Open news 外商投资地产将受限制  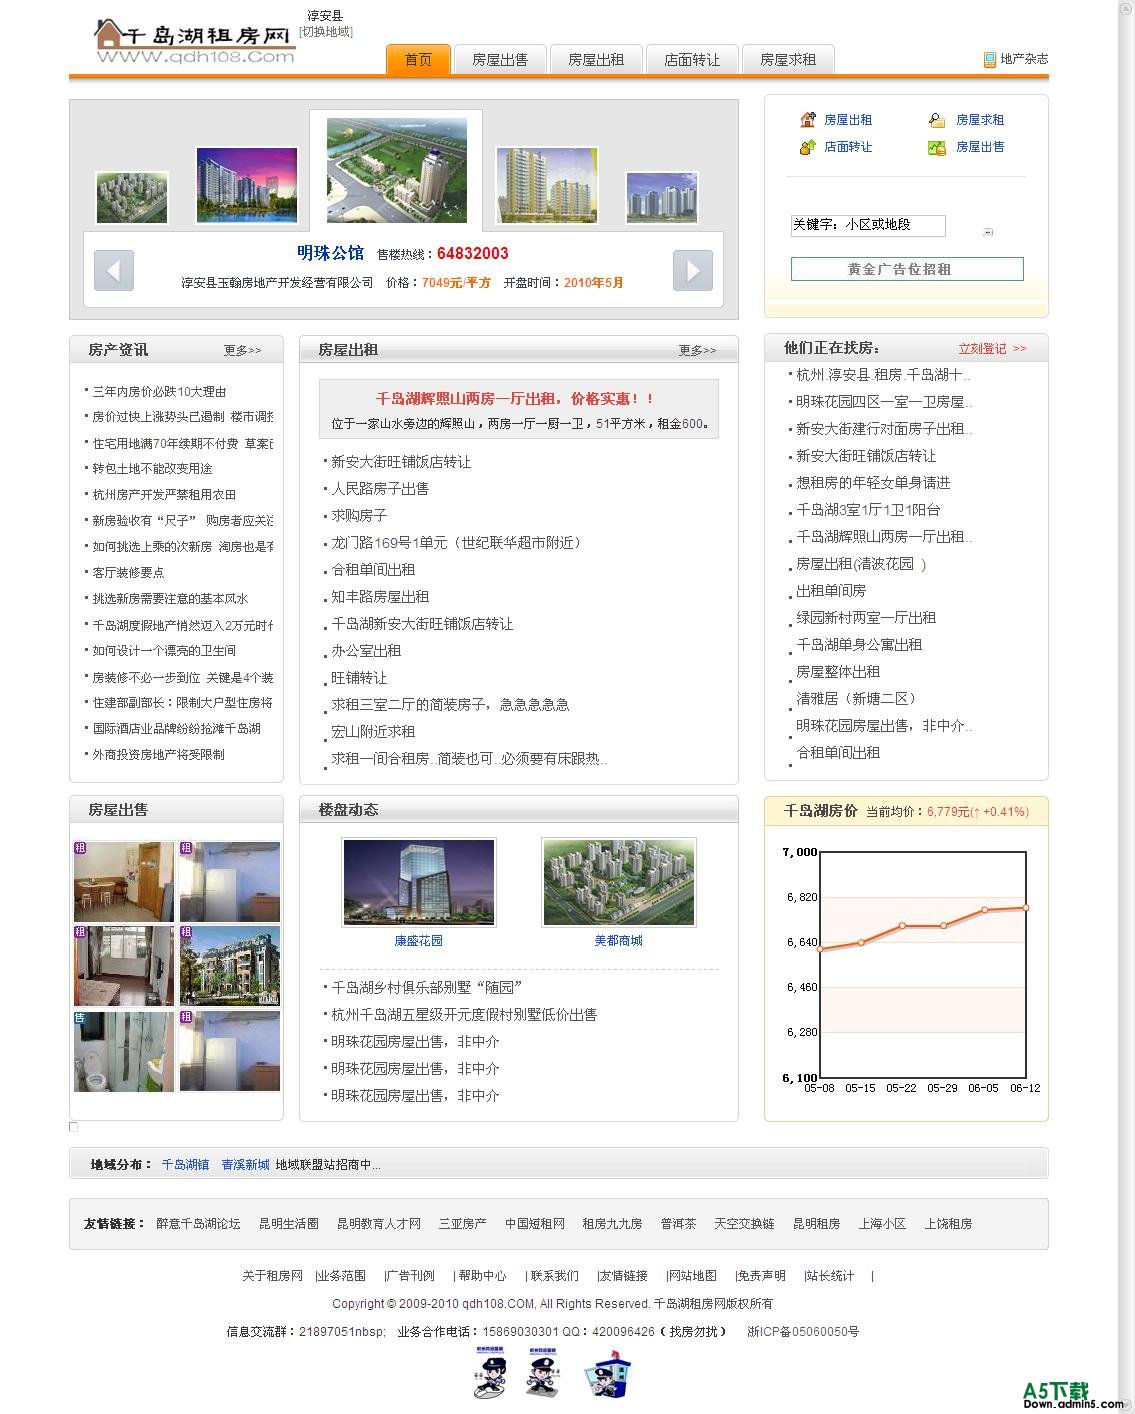tap(159, 755)
